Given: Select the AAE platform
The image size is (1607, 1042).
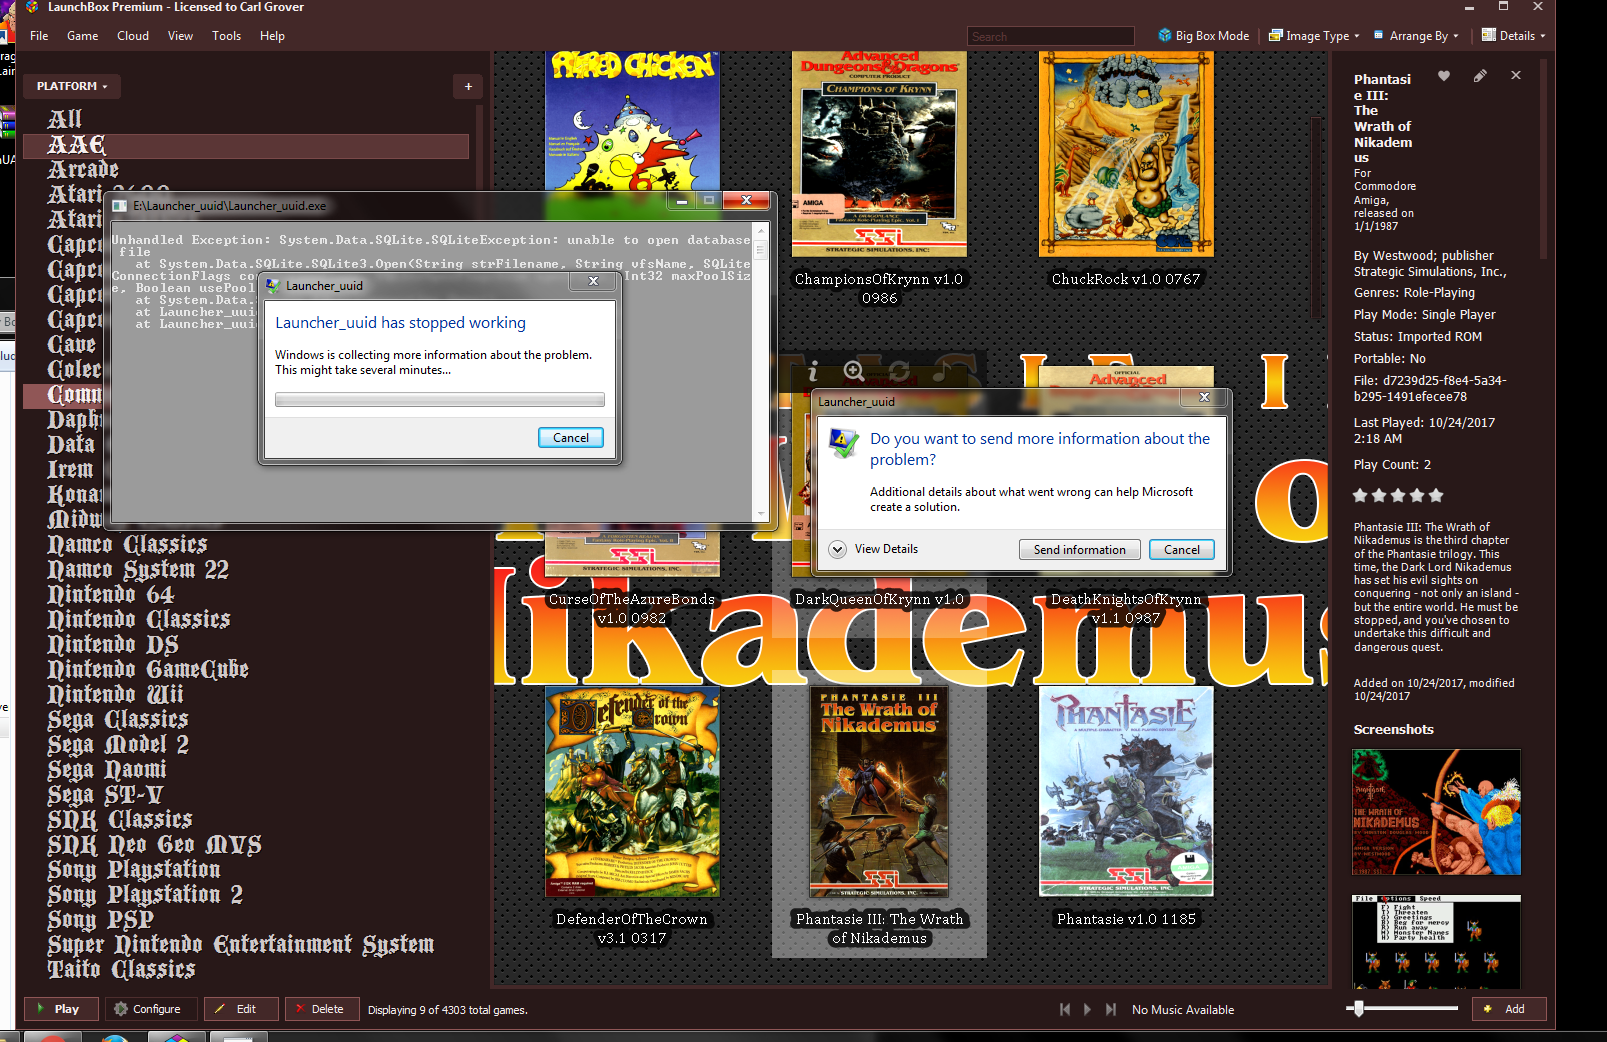Looking at the screenshot, I should click(246, 146).
